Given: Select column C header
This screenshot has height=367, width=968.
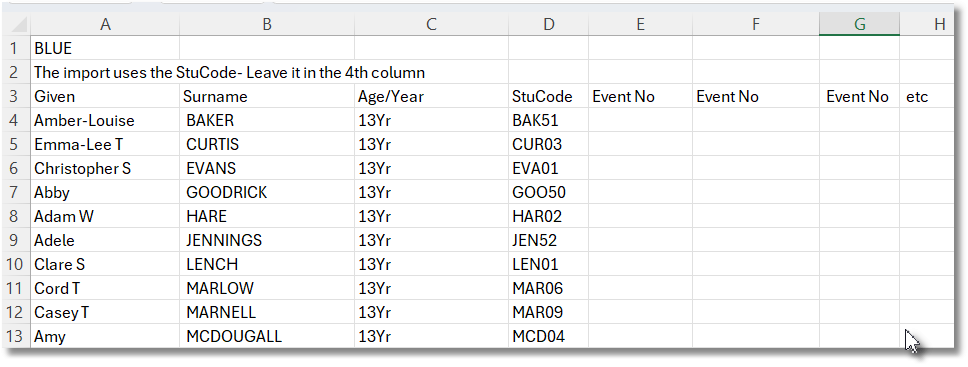Looking at the screenshot, I should click(432, 24).
